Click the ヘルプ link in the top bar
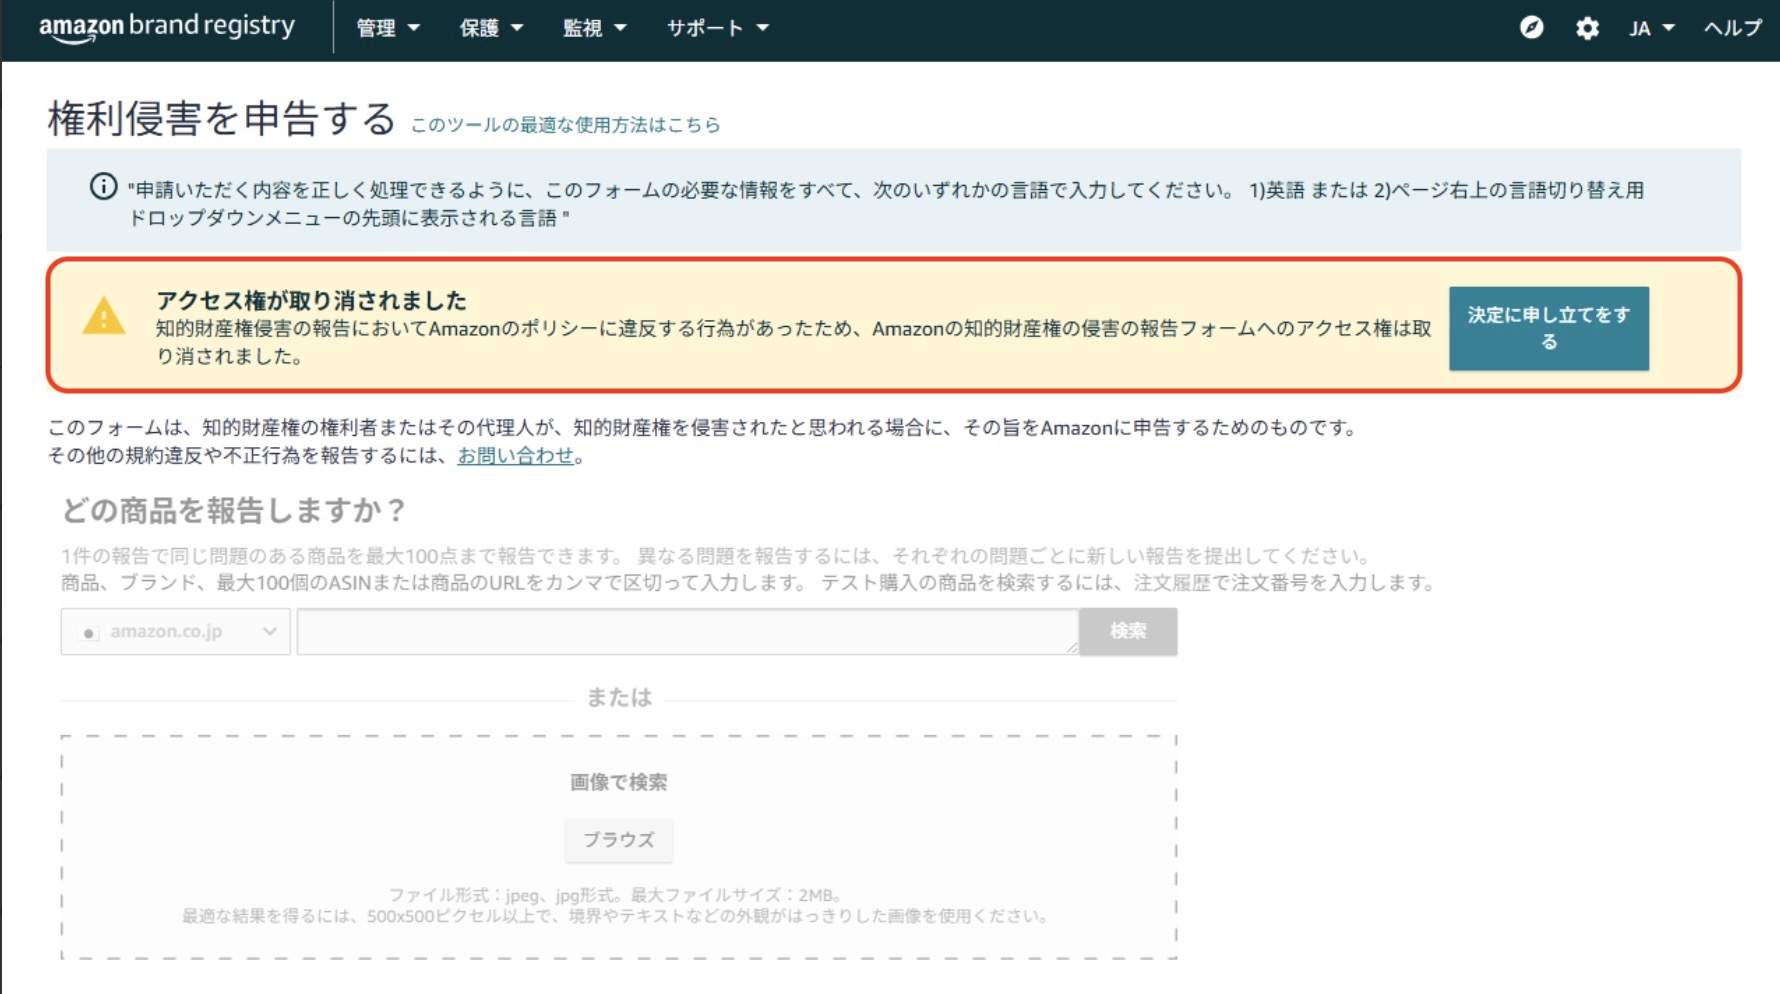Image resolution: width=1780 pixels, height=994 pixels. [x=1733, y=28]
